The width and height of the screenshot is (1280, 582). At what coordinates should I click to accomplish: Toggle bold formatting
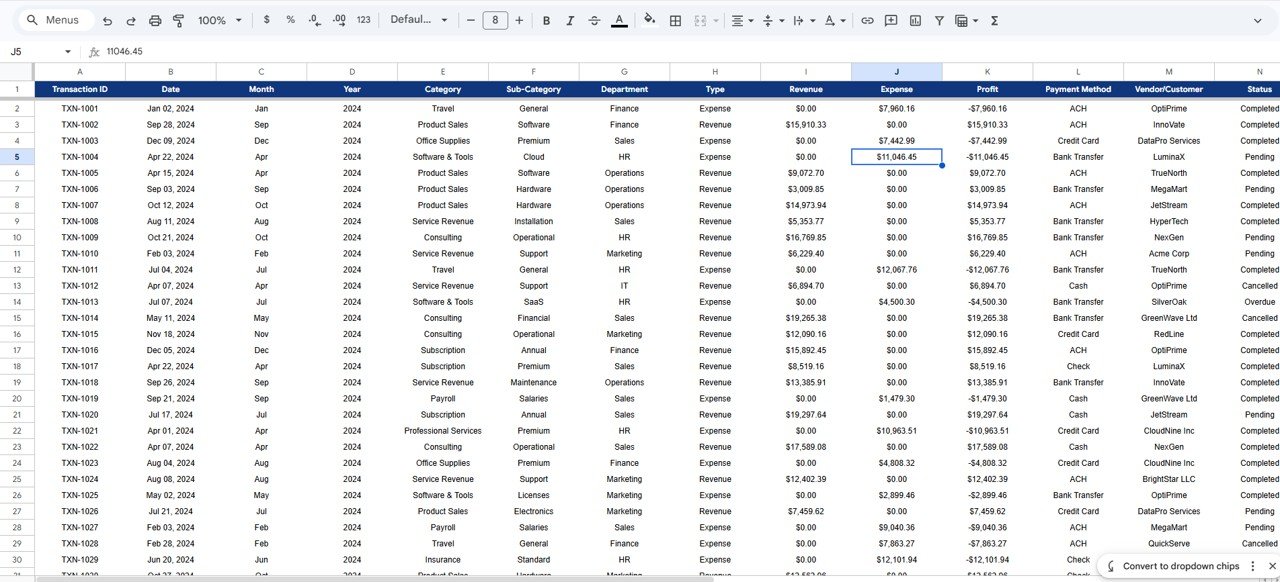[x=546, y=20]
